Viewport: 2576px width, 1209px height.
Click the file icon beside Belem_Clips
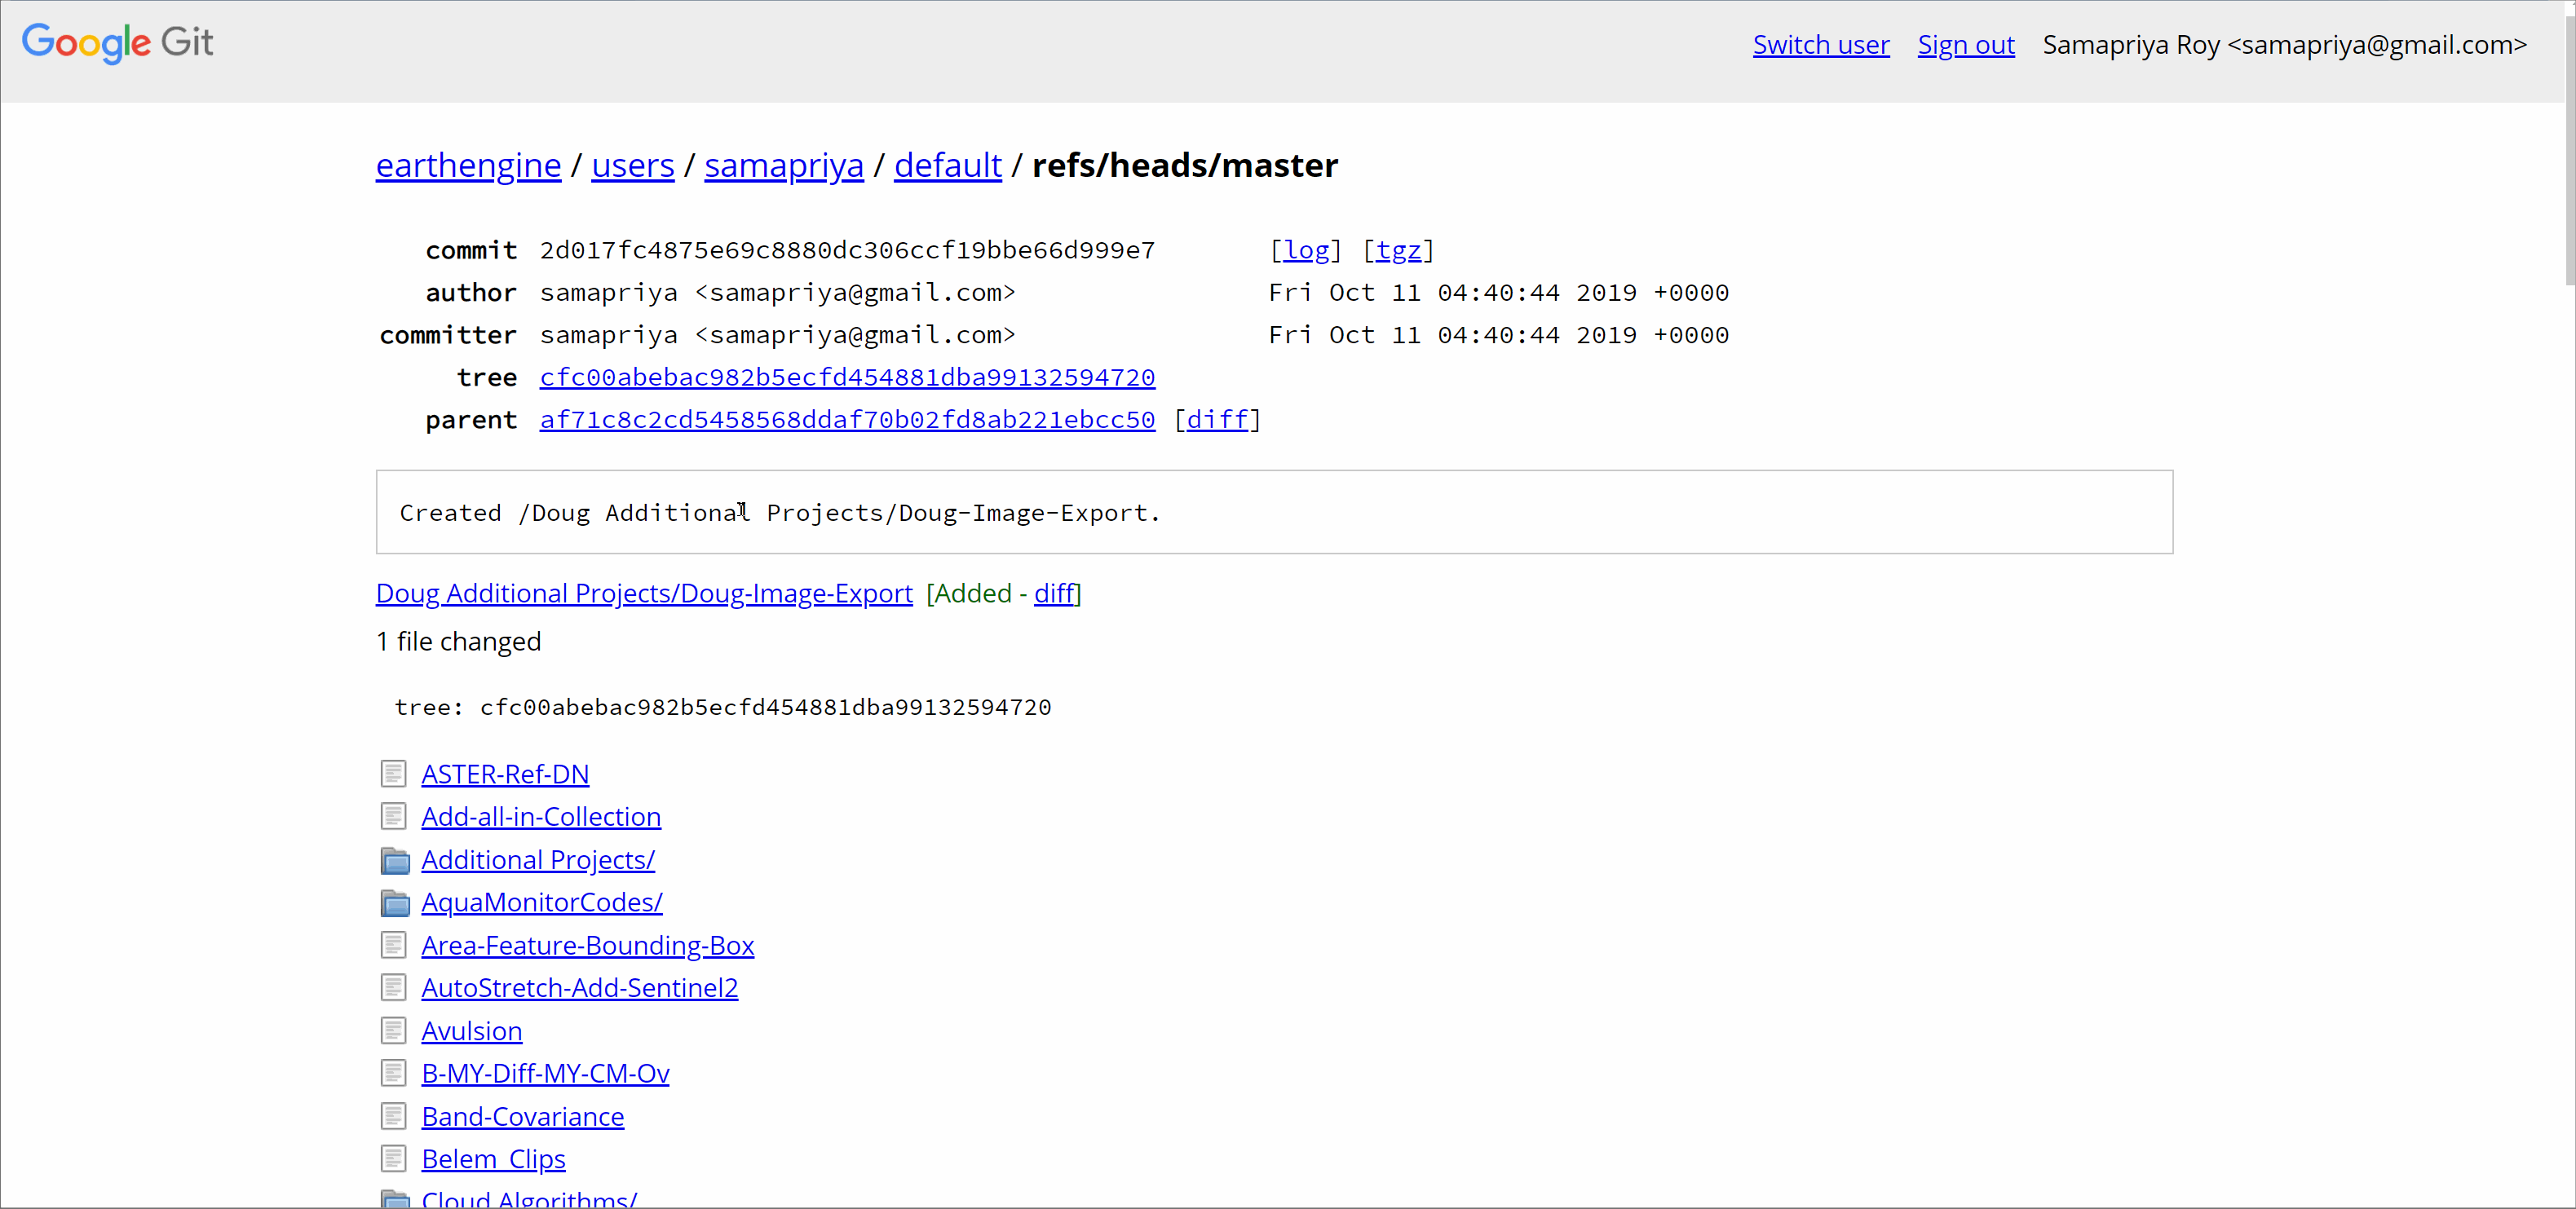point(393,1159)
